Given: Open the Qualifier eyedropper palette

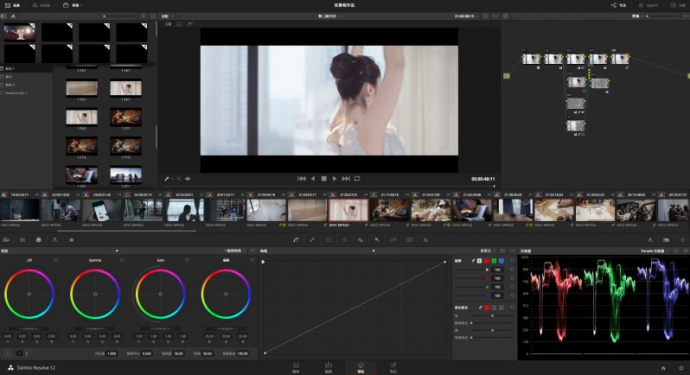Looking at the screenshot, I should [x=312, y=240].
